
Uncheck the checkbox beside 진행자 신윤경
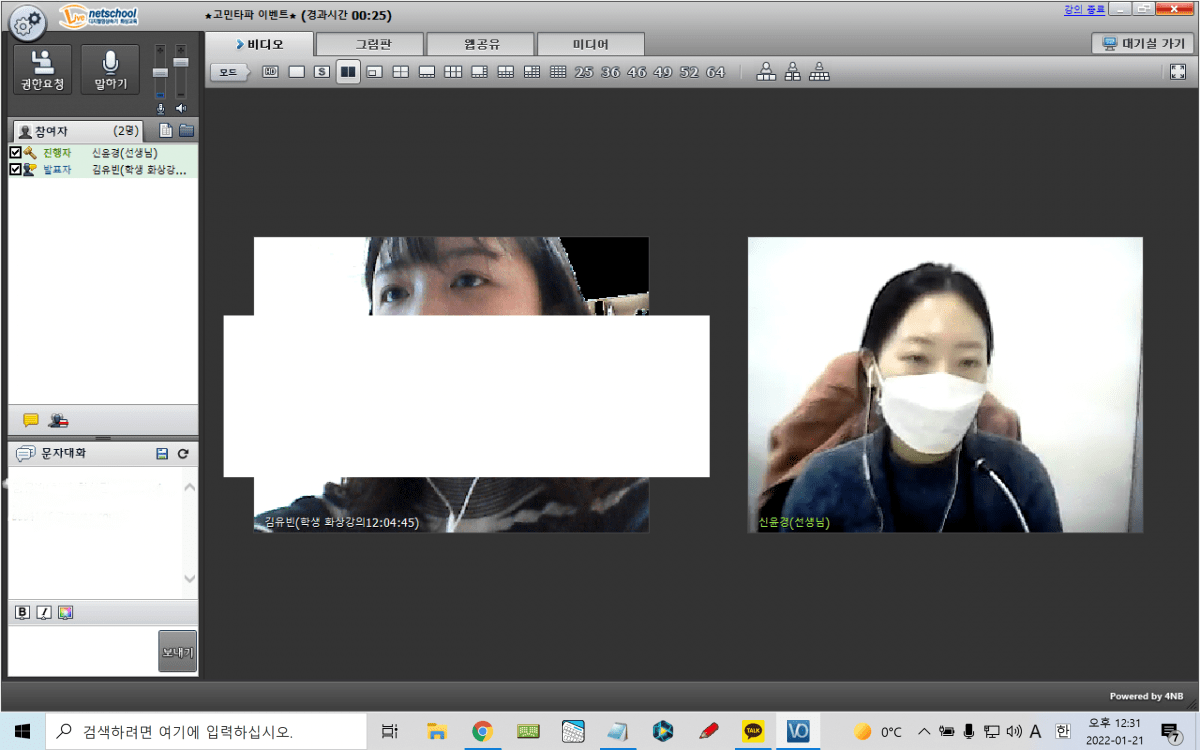15,153
